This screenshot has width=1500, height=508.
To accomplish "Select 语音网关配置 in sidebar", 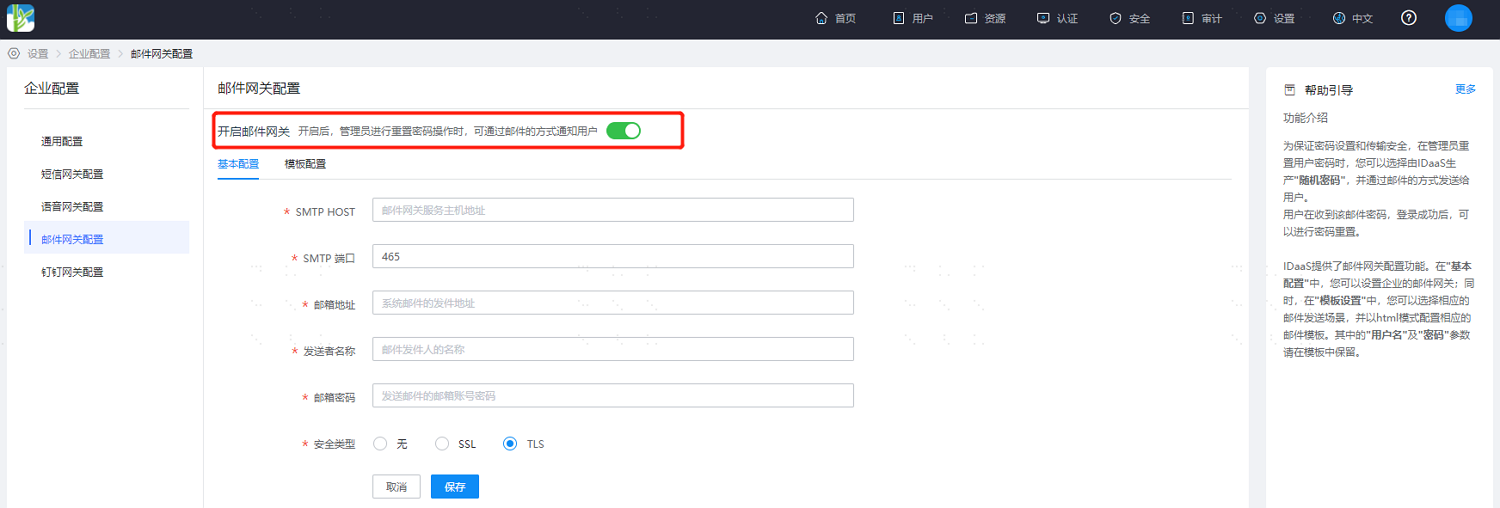I will coord(72,207).
